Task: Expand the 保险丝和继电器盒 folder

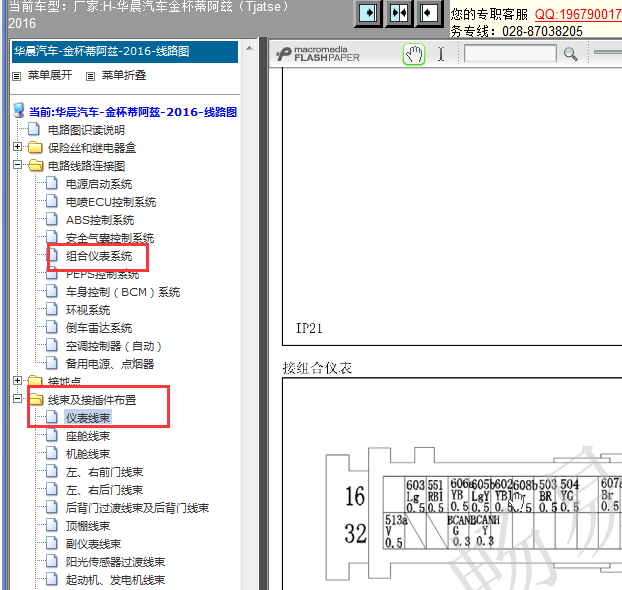Action: (17, 147)
